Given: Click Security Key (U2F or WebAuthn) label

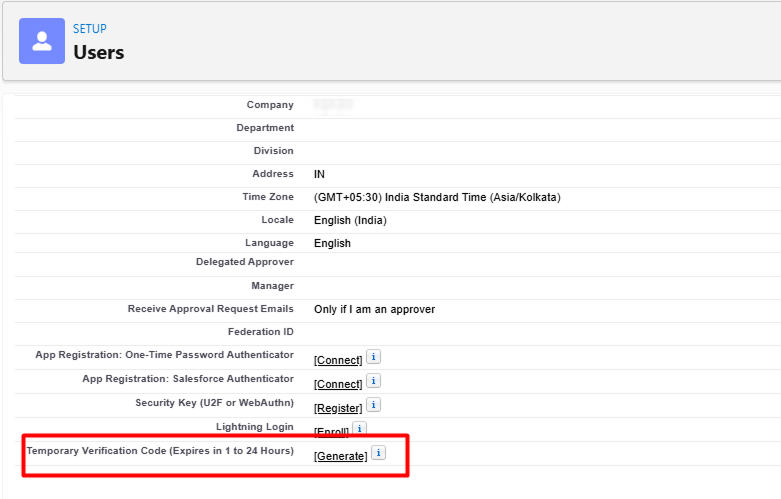Looking at the screenshot, I should 215,402.
